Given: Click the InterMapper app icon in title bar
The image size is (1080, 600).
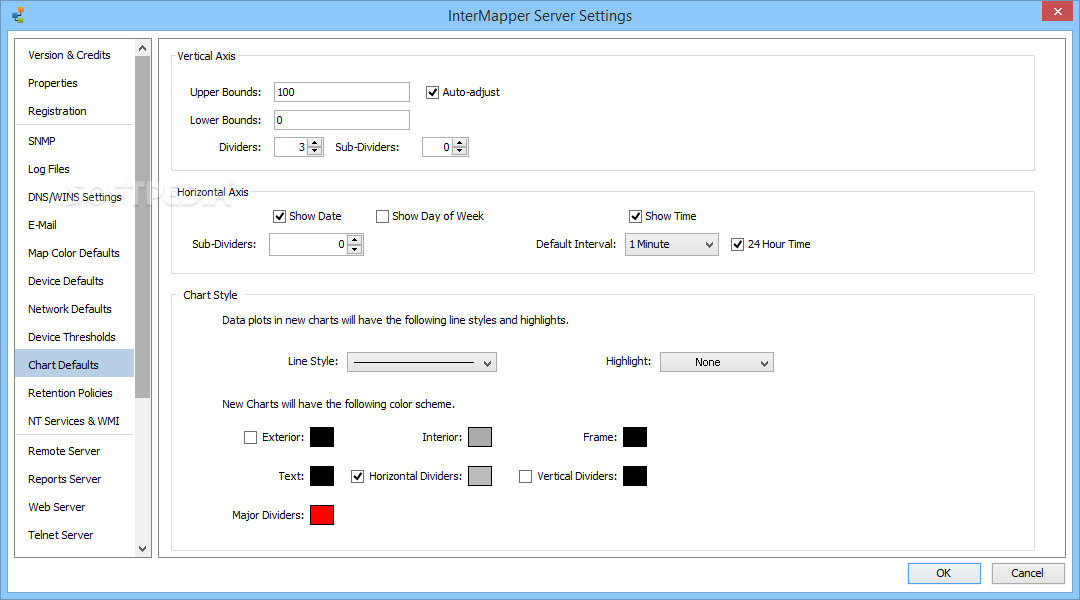Looking at the screenshot, I should click(x=18, y=14).
